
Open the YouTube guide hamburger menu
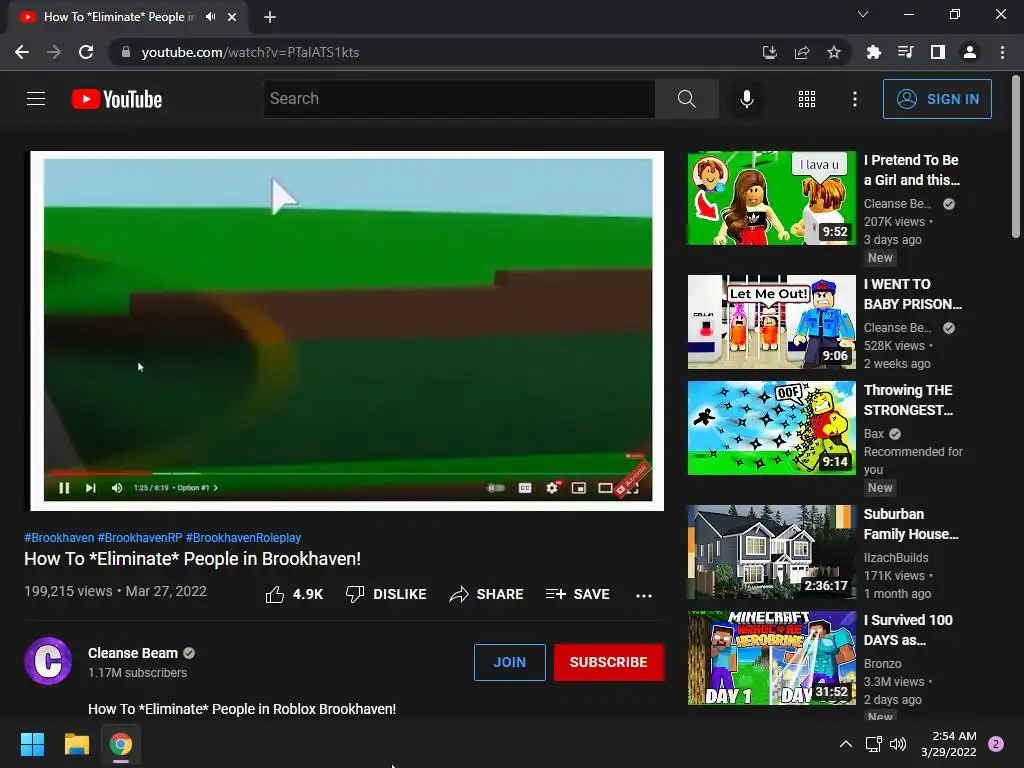(36, 99)
